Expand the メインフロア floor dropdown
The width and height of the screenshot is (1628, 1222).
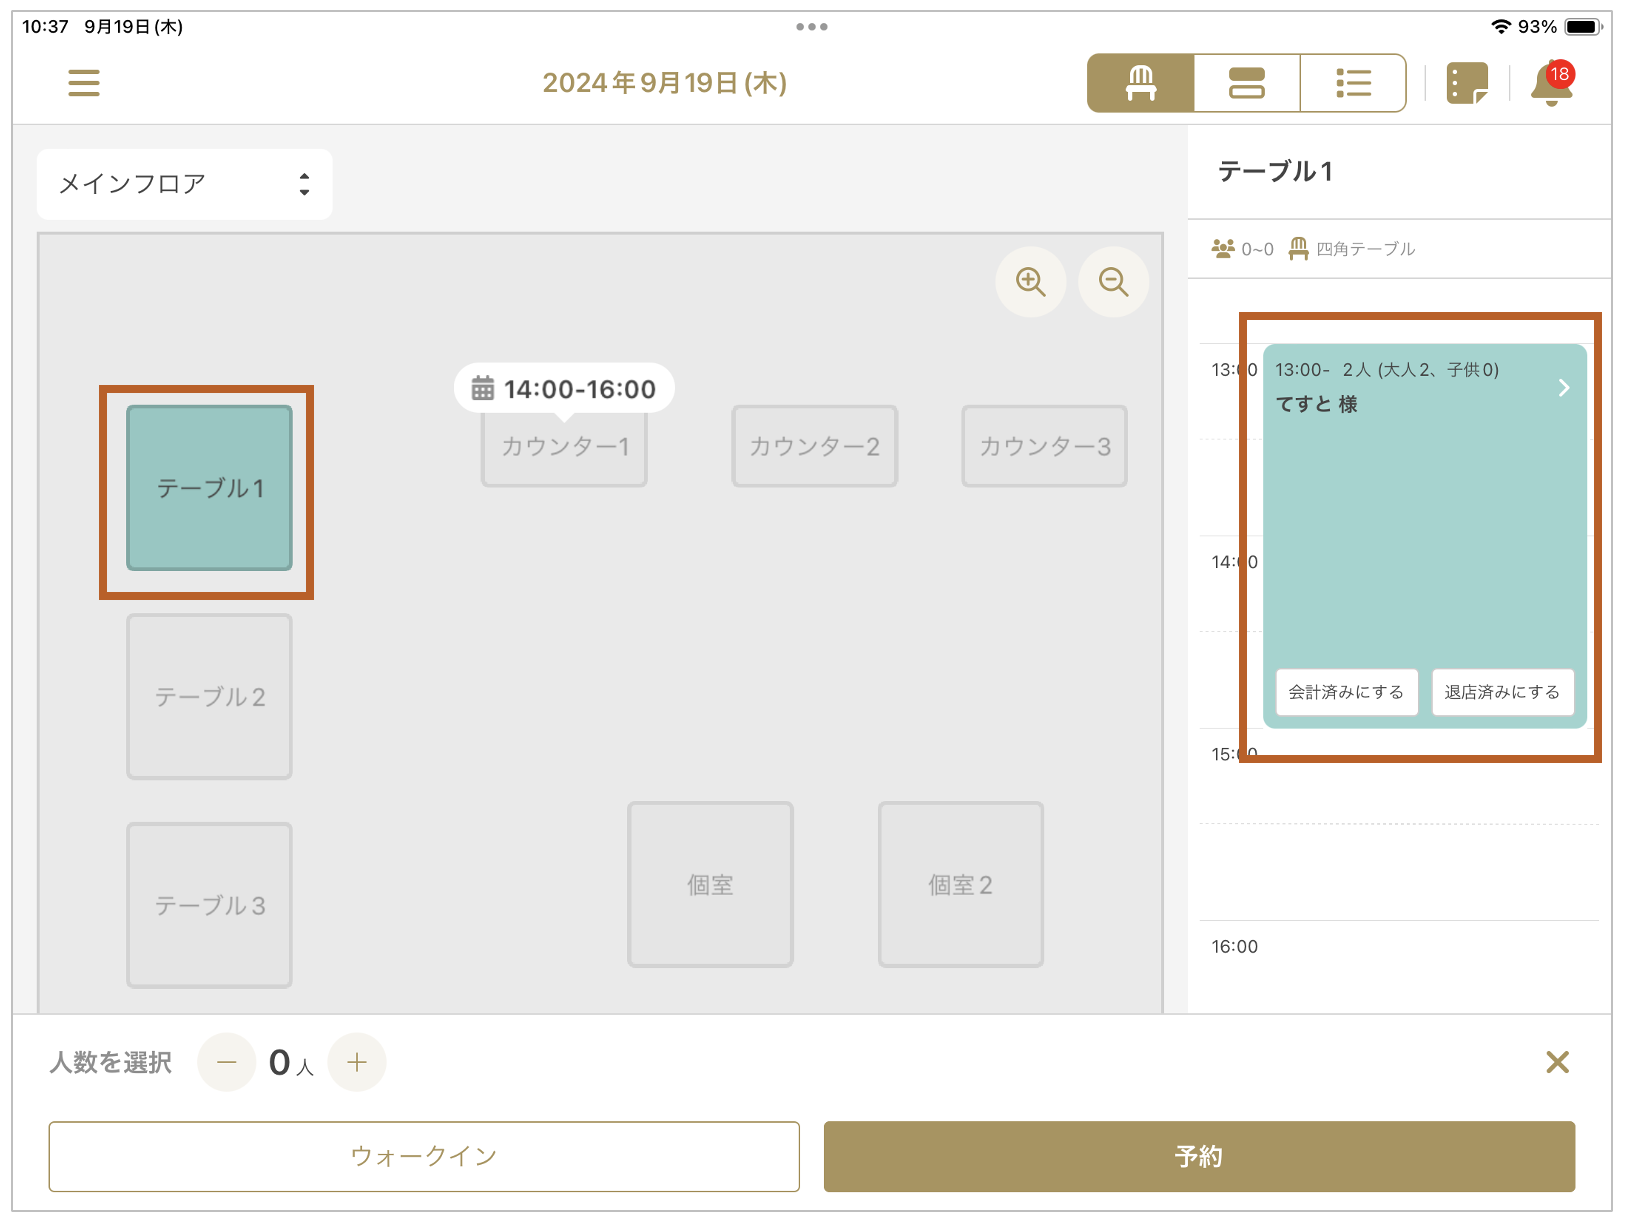pyautogui.click(x=185, y=184)
